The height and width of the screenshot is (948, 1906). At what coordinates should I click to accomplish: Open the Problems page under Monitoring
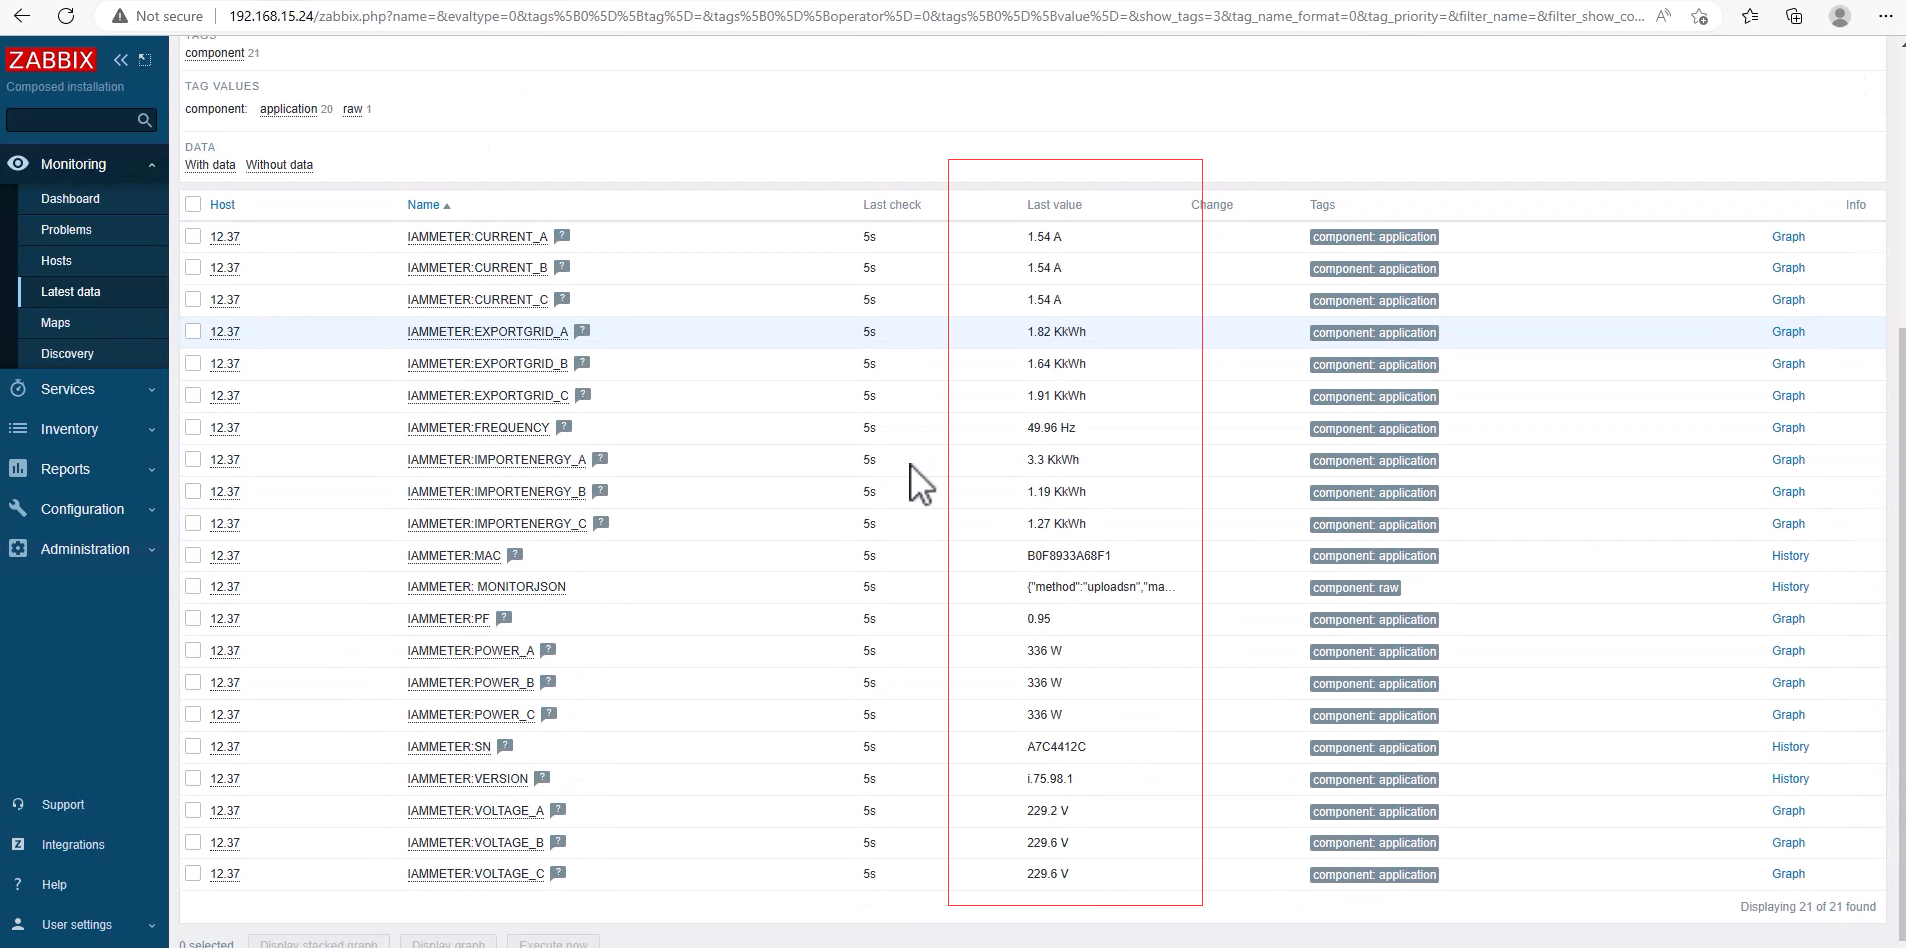point(66,230)
